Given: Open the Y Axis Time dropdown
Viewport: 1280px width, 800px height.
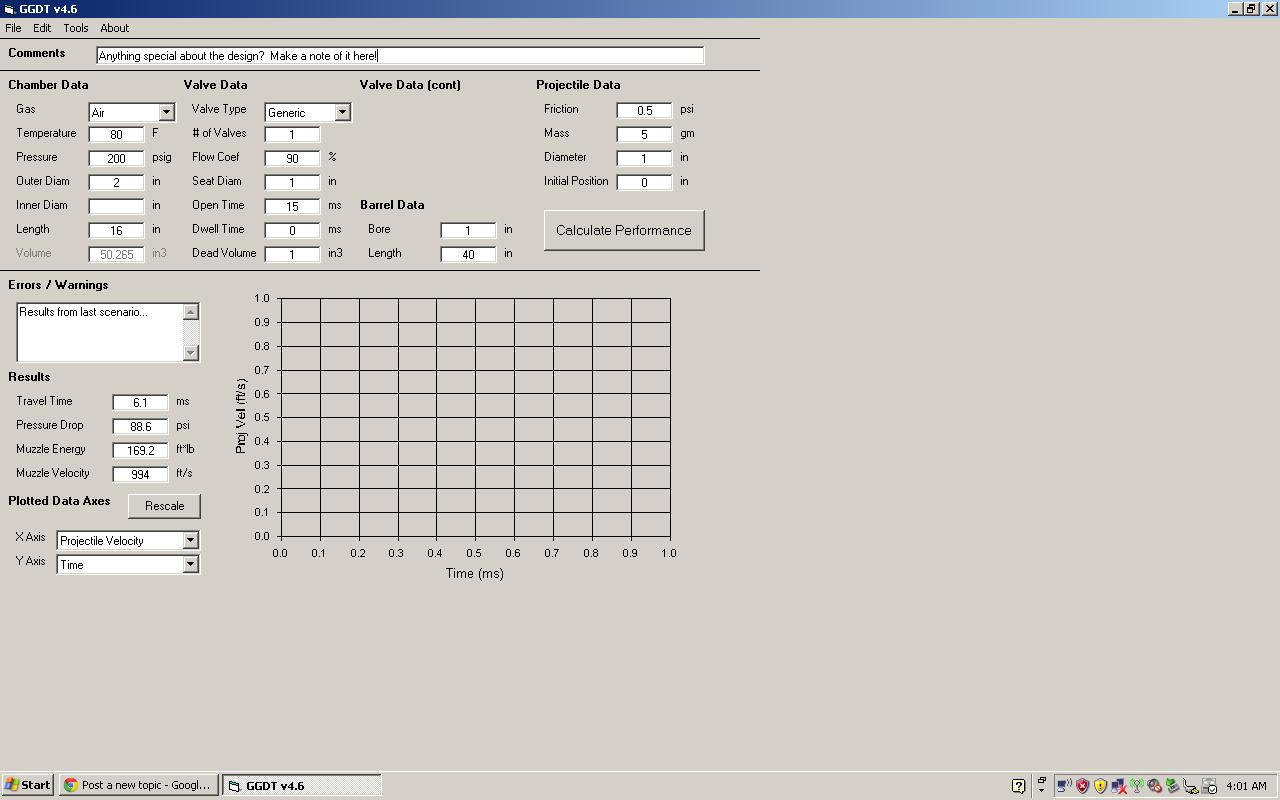Looking at the screenshot, I should [190, 565].
